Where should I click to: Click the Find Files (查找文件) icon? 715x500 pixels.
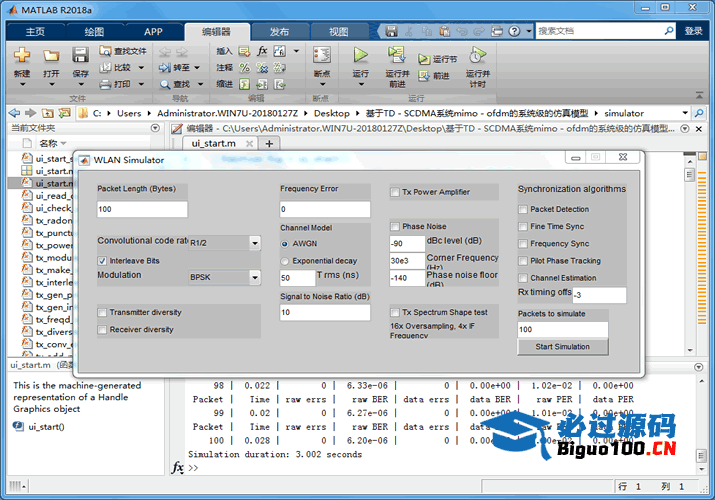point(106,51)
